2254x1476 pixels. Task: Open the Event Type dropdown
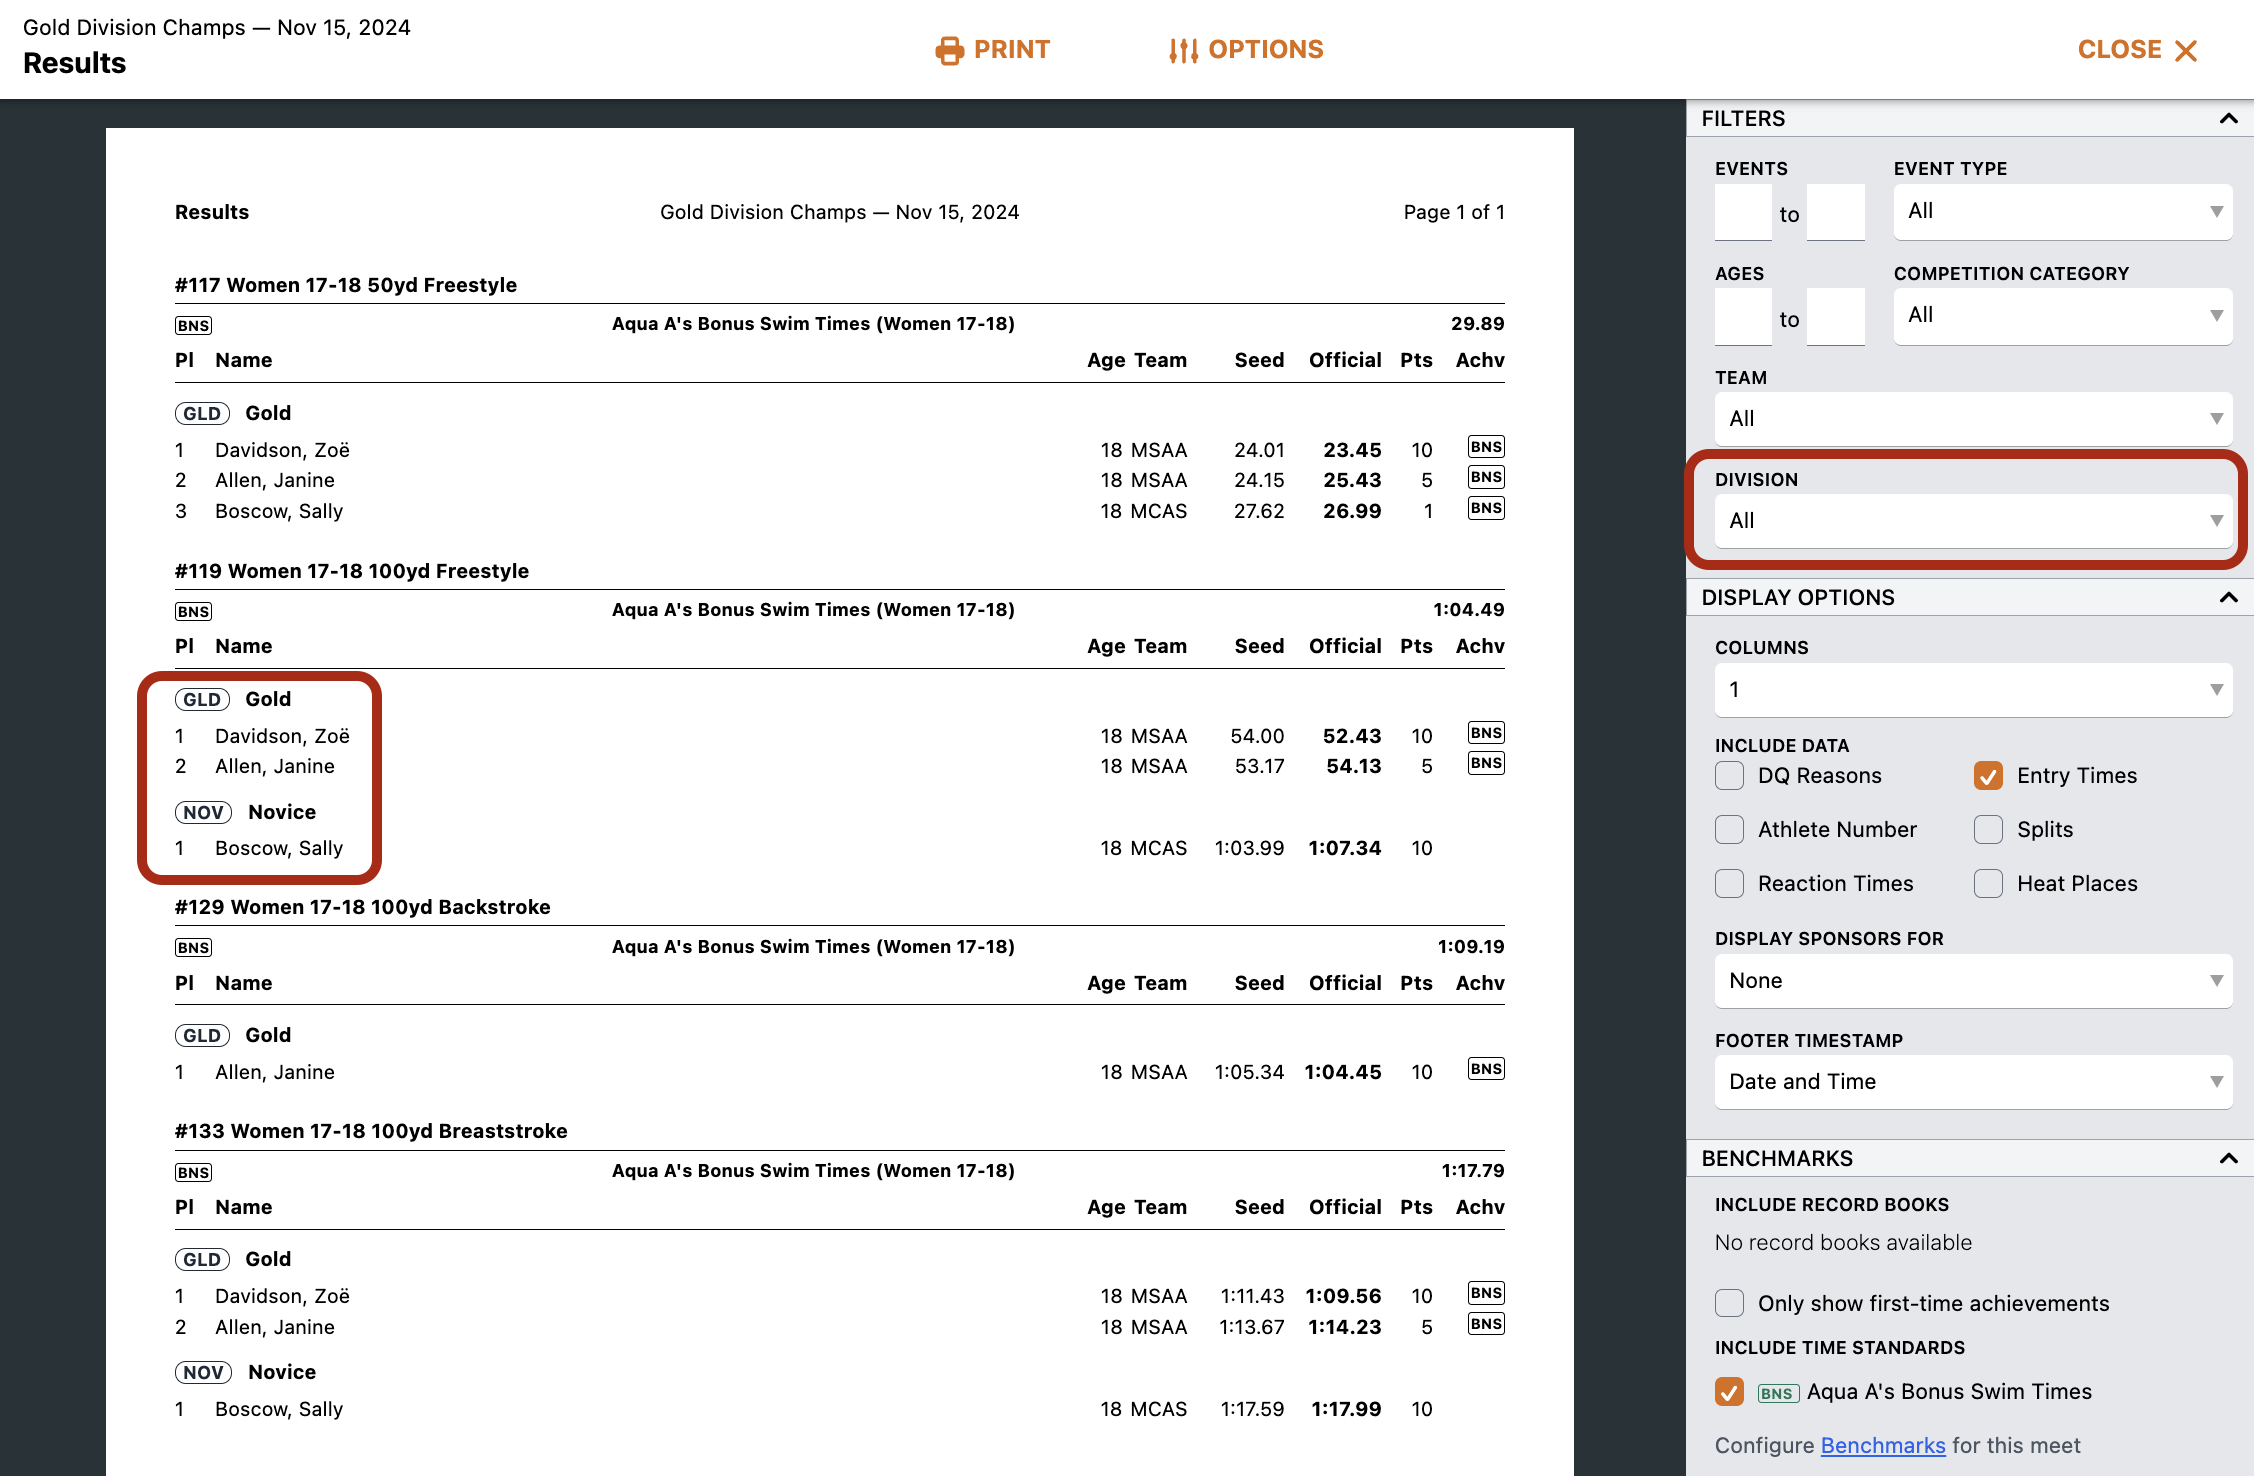[2062, 211]
